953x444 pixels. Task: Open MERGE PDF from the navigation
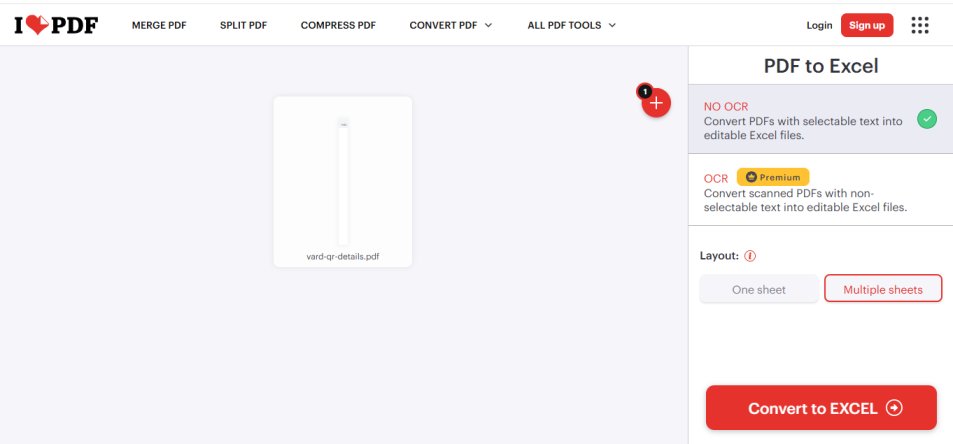[x=159, y=26]
